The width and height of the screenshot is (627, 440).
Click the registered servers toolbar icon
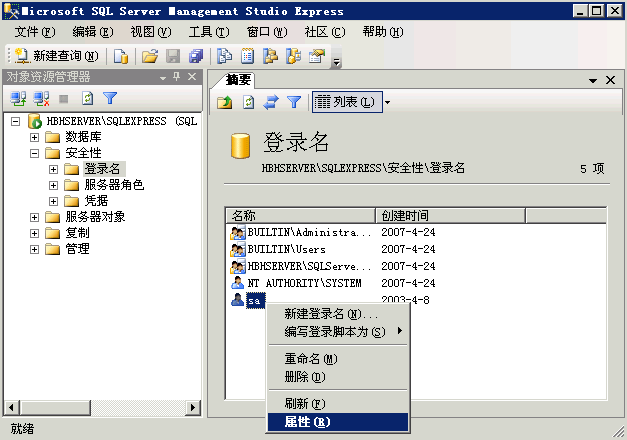point(225,56)
